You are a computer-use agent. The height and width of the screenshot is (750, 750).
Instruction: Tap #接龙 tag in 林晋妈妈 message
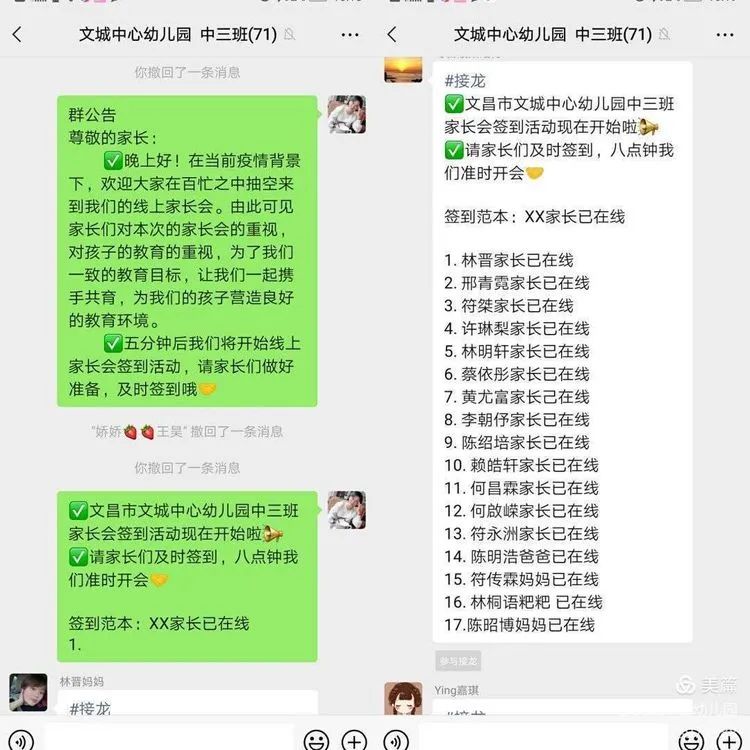click(90, 708)
